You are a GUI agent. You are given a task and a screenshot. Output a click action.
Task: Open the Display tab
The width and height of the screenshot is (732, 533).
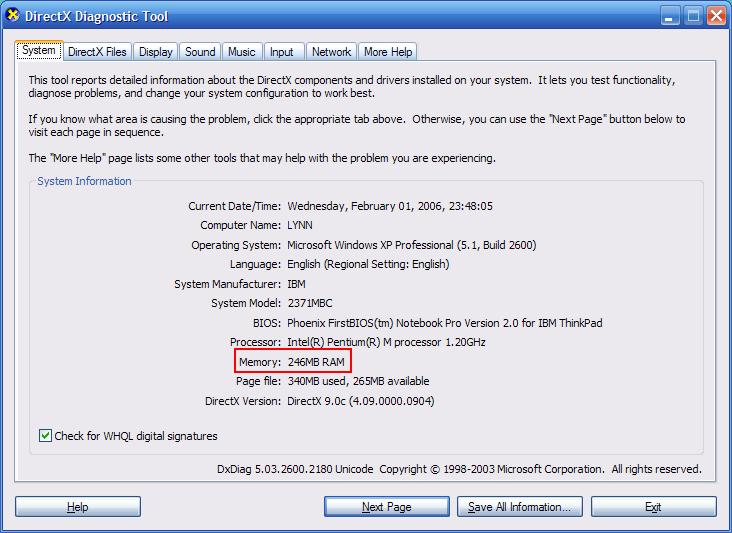tap(155, 52)
